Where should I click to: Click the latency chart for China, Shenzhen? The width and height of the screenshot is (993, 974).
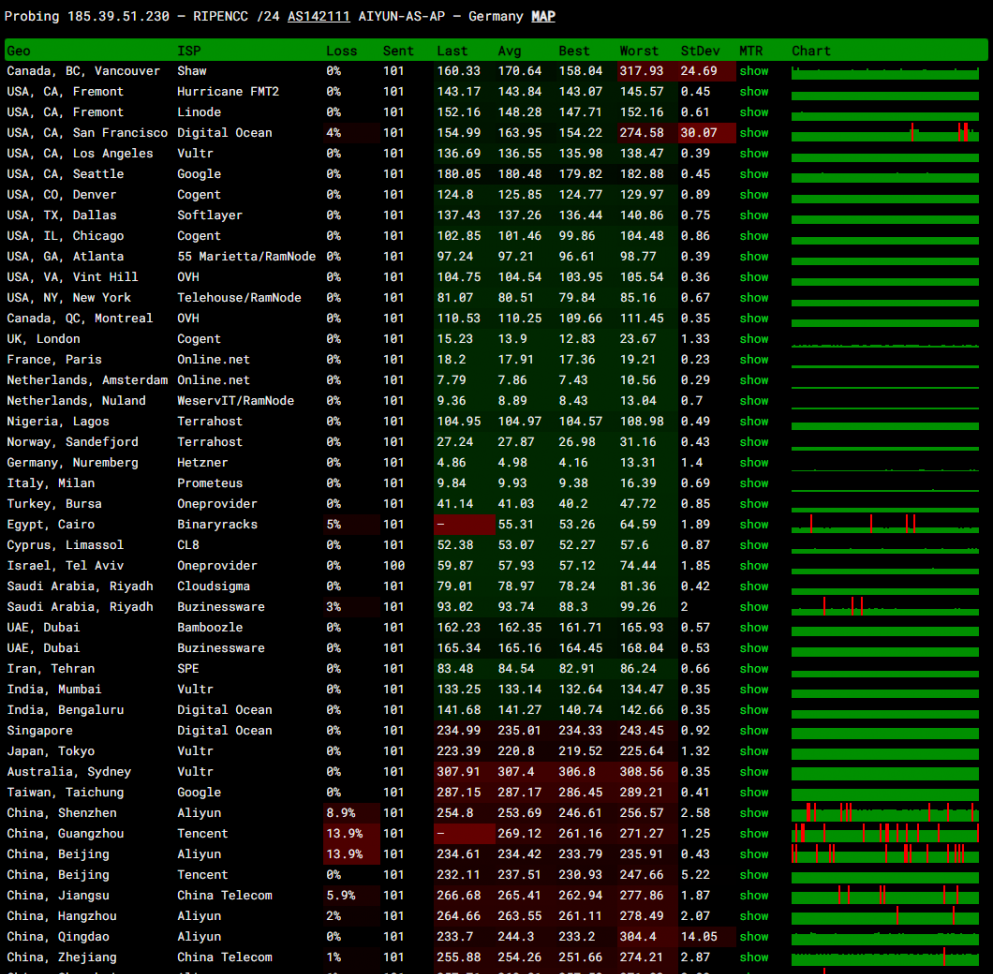885,813
